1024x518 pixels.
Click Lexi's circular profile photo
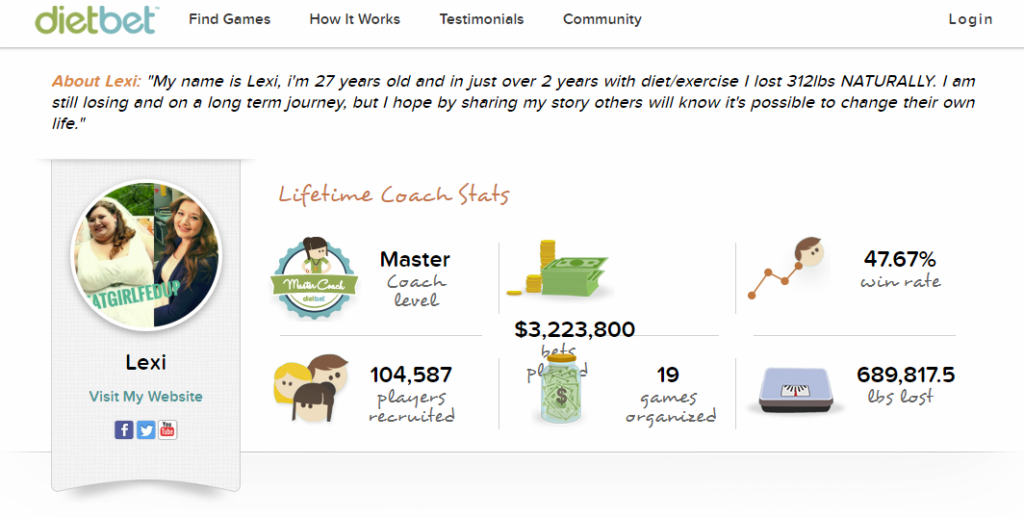146,255
